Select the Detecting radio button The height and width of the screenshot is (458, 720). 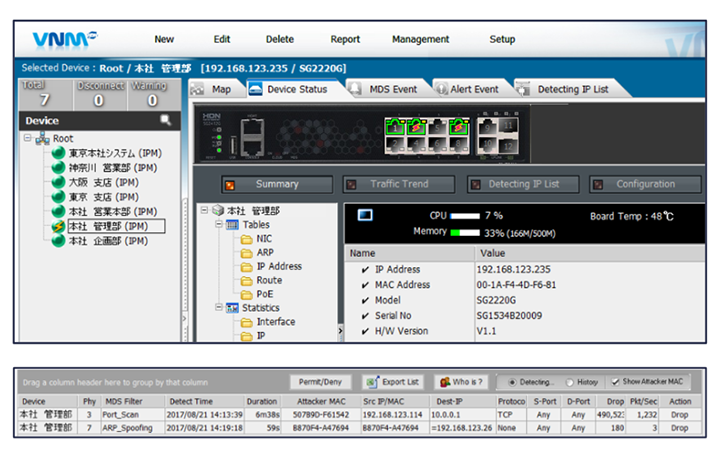(x=513, y=382)
